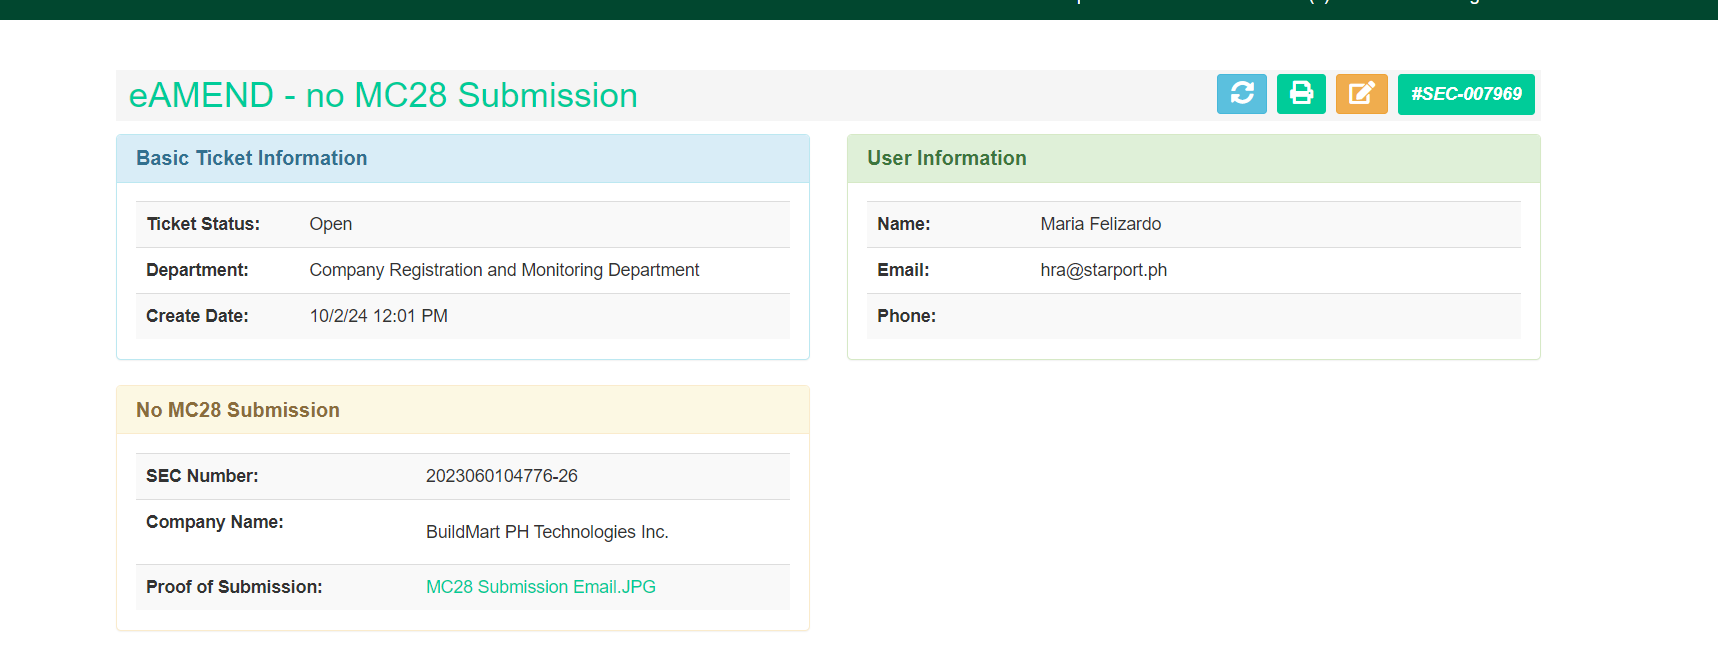Click the No MC28 Submission panel header
This screenshot has width=1718, height=651.
tap(238, 410)
